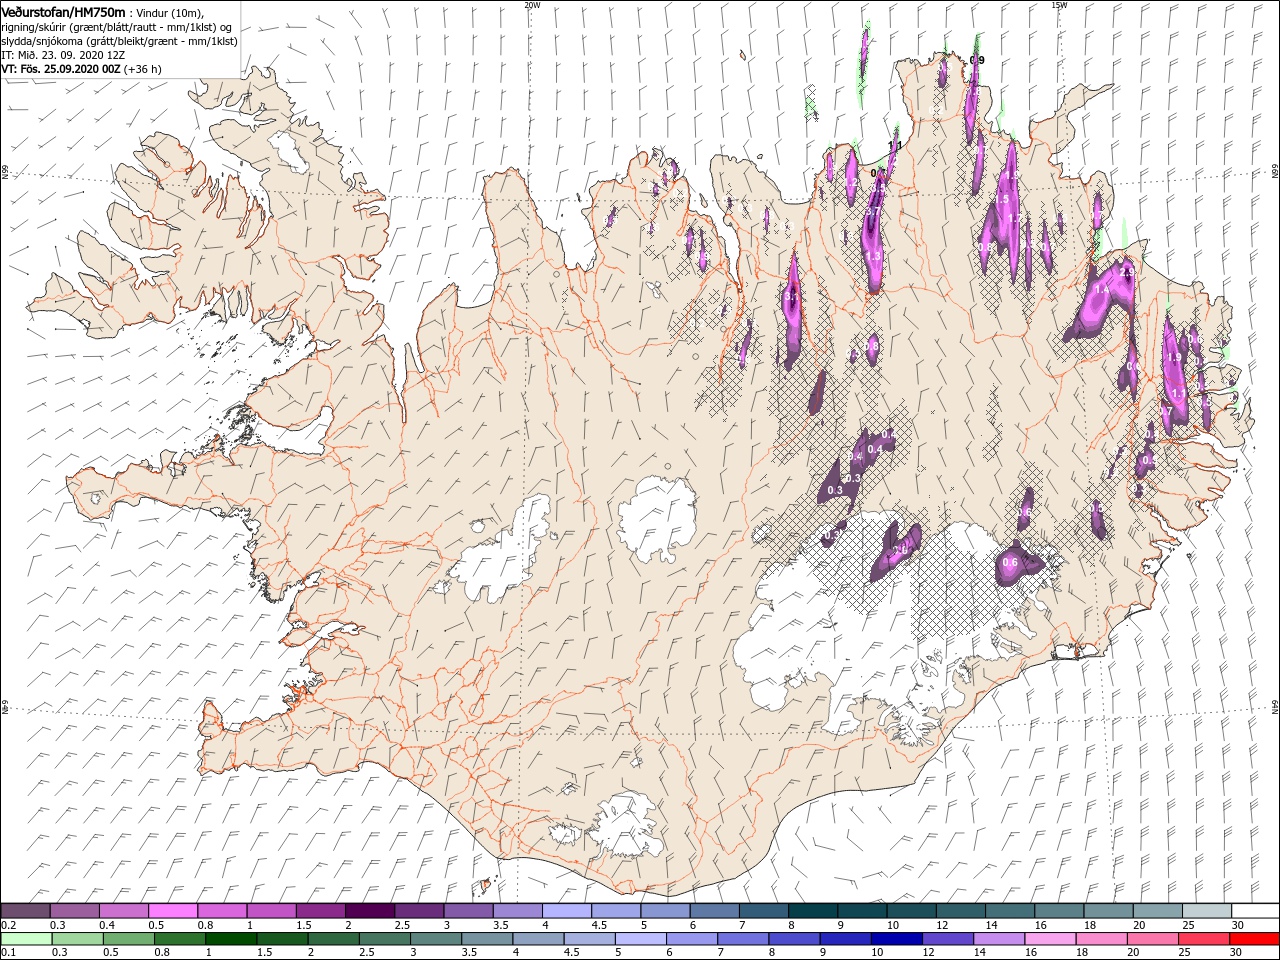Click the 15W longitude label at top
Image resolution: width=1280 pixels, height=960 pixels.
pyautogui.click(x=1059, y=5)
